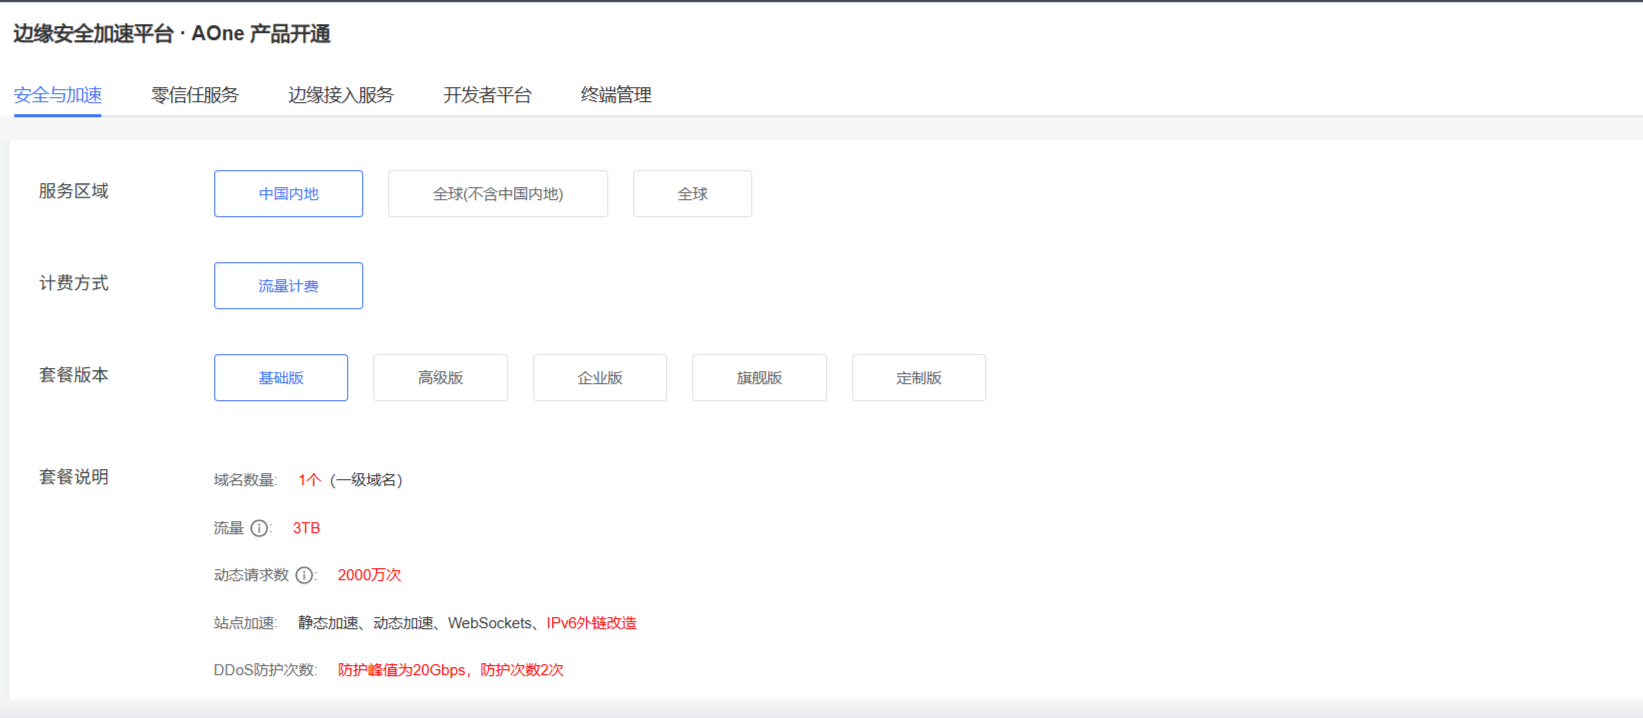The image size is (1643, 718).
Task: Click the 3TB traffic value
Action: 306,528
